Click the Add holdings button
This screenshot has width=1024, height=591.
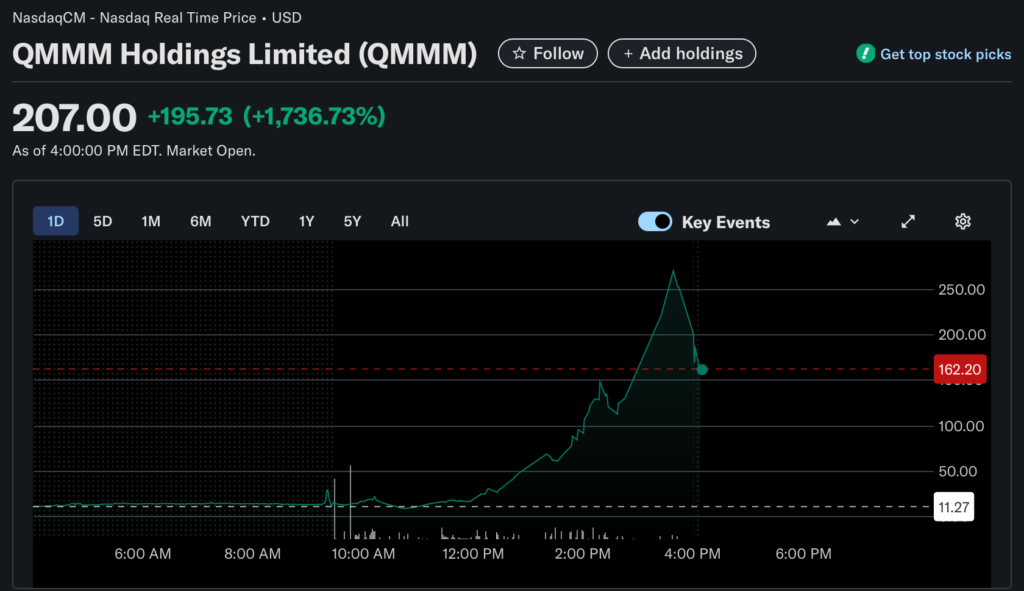pyautogui.click(x=682, y=53)
